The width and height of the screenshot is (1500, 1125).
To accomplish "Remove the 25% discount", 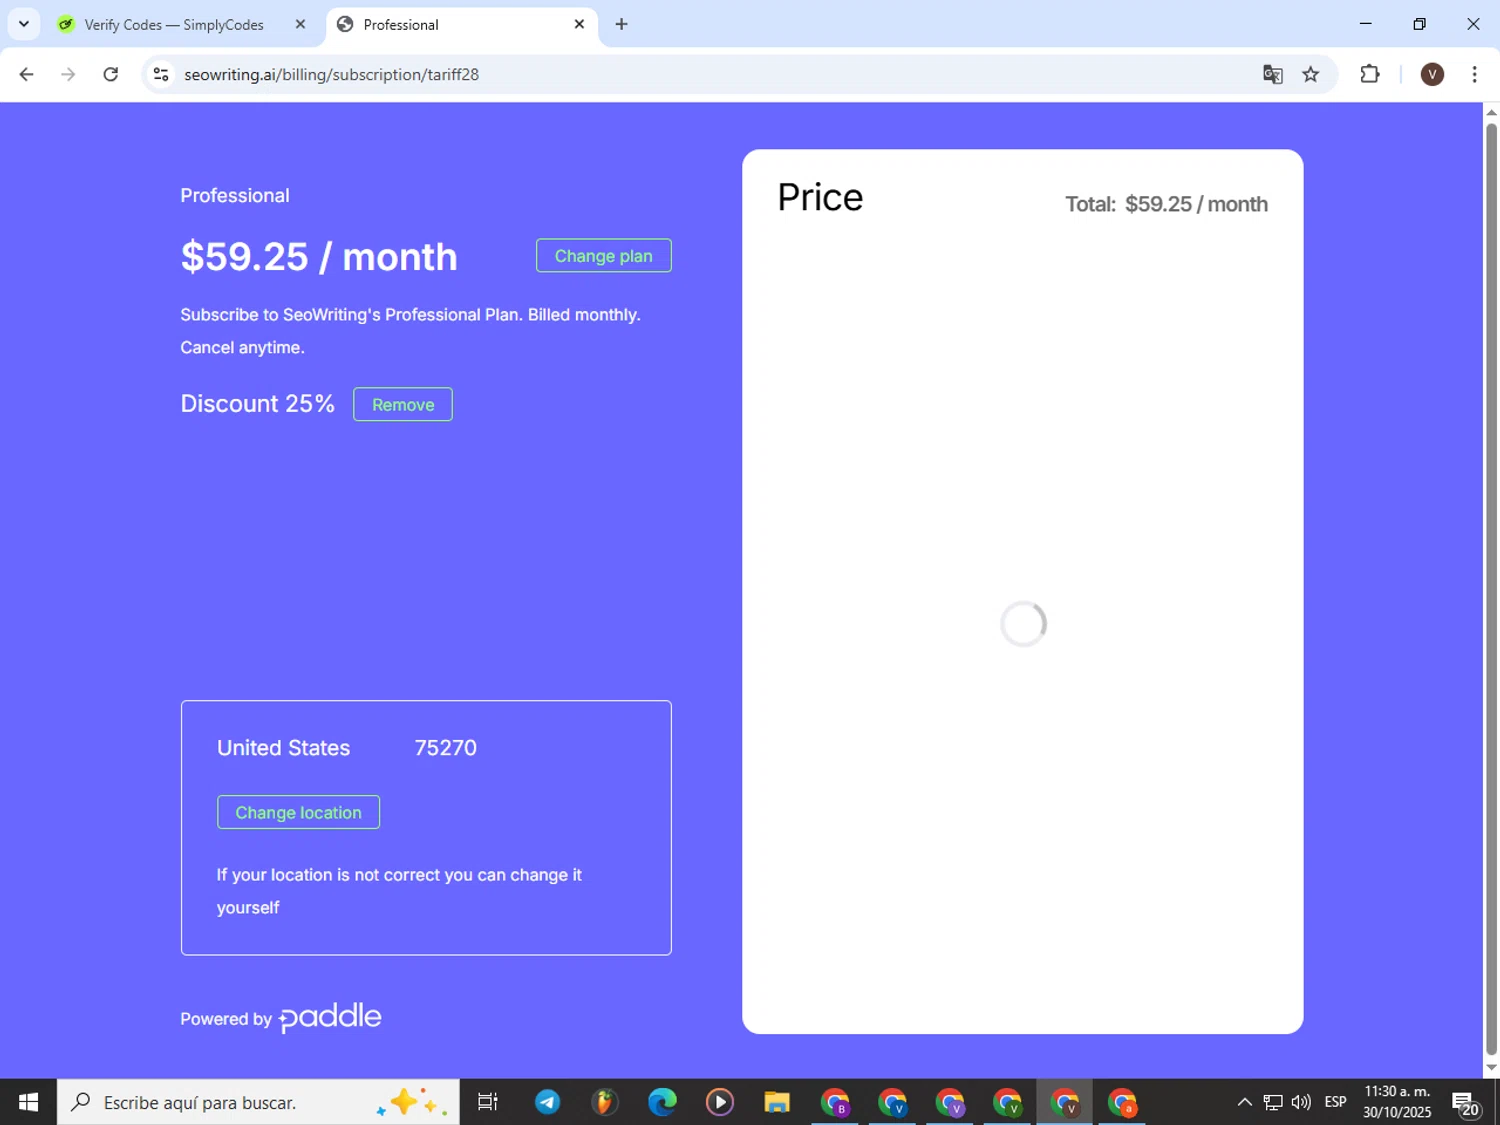I will (x=403, y=405).
